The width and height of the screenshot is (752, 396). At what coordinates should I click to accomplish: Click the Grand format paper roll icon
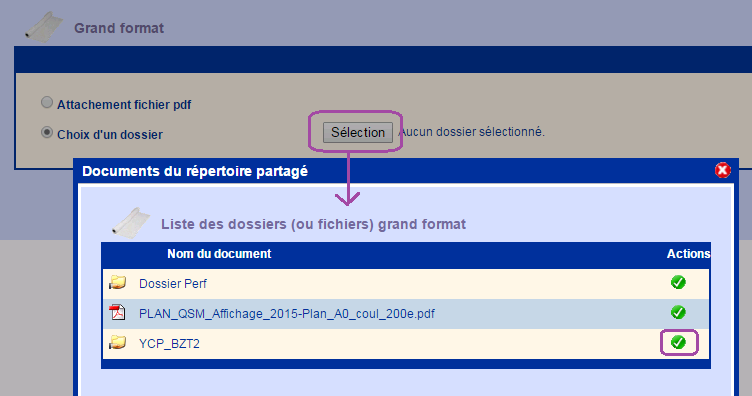43,27
